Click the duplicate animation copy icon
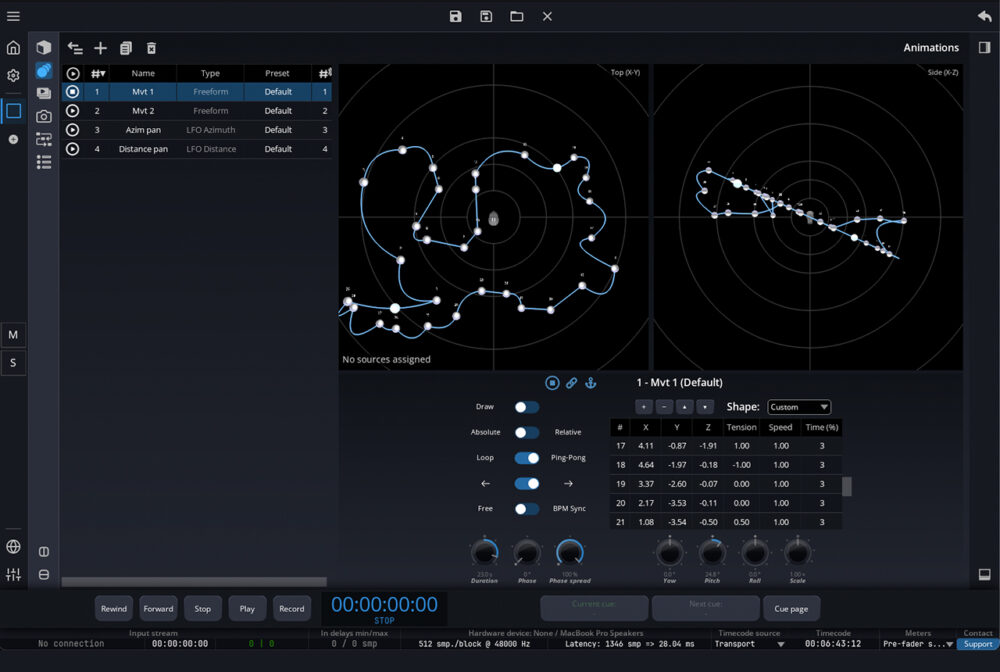 (x=126, y=48)
